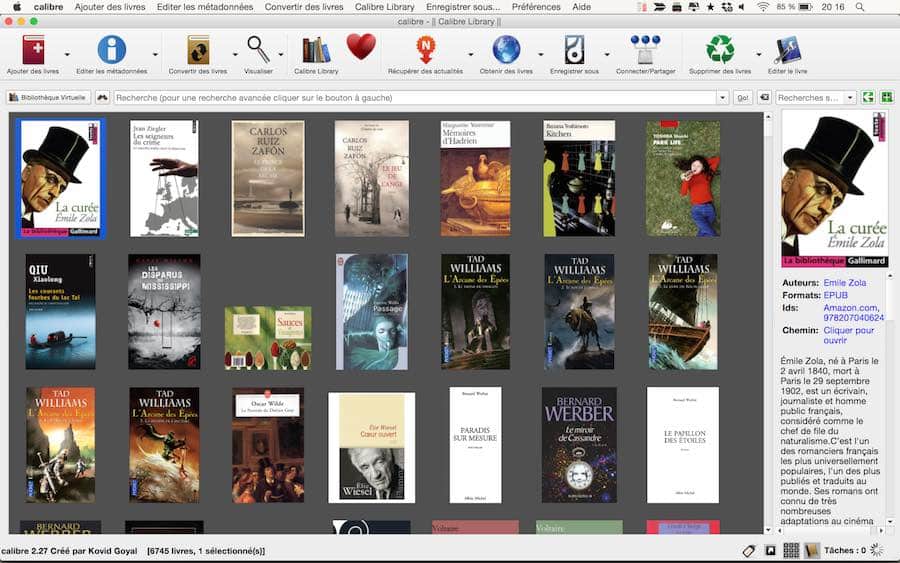The width and height of the screenshot is (900, 563).
Task: Expand the Obtenir des livres dropdown arrow
Action: [540, 55]
